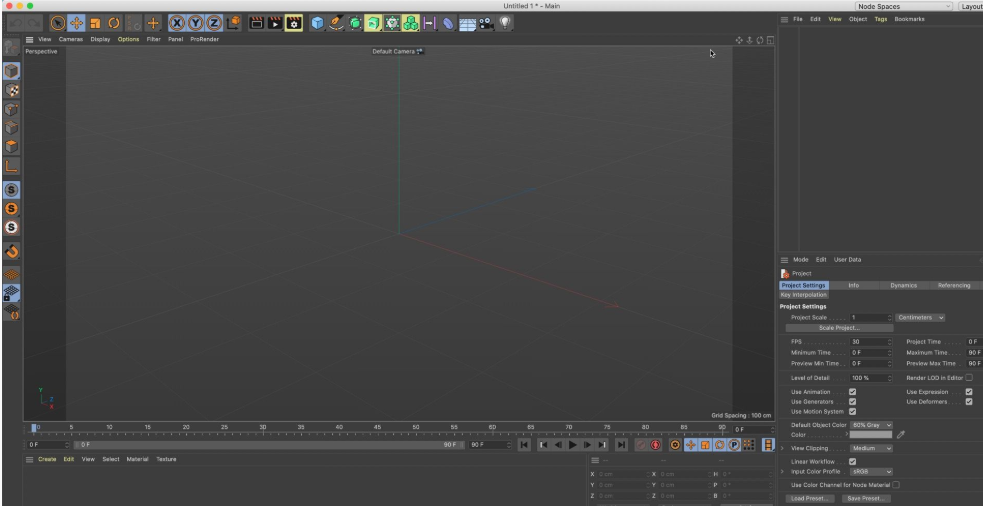Add an Extrude generator
The width and height of the screenshot is (983, 506).
374,23
